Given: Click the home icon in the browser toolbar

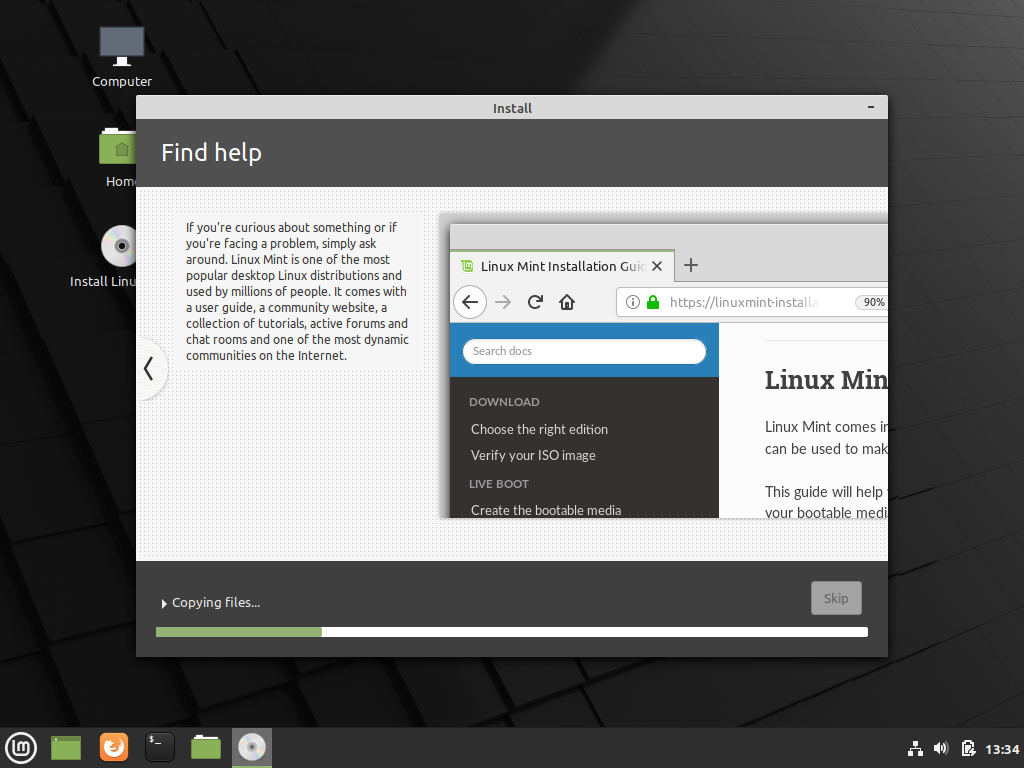Looking at the screenshot, I should [567, 302].
